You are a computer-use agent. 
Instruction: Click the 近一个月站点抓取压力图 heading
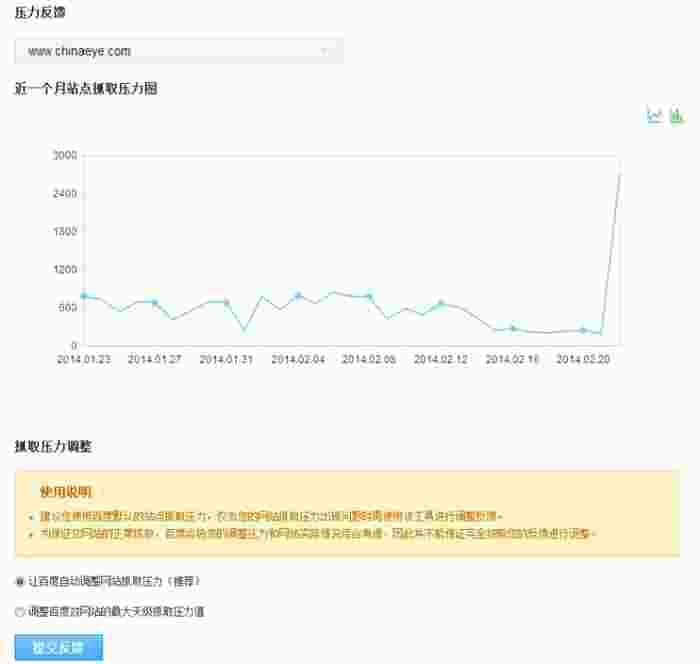click(86, 88)
